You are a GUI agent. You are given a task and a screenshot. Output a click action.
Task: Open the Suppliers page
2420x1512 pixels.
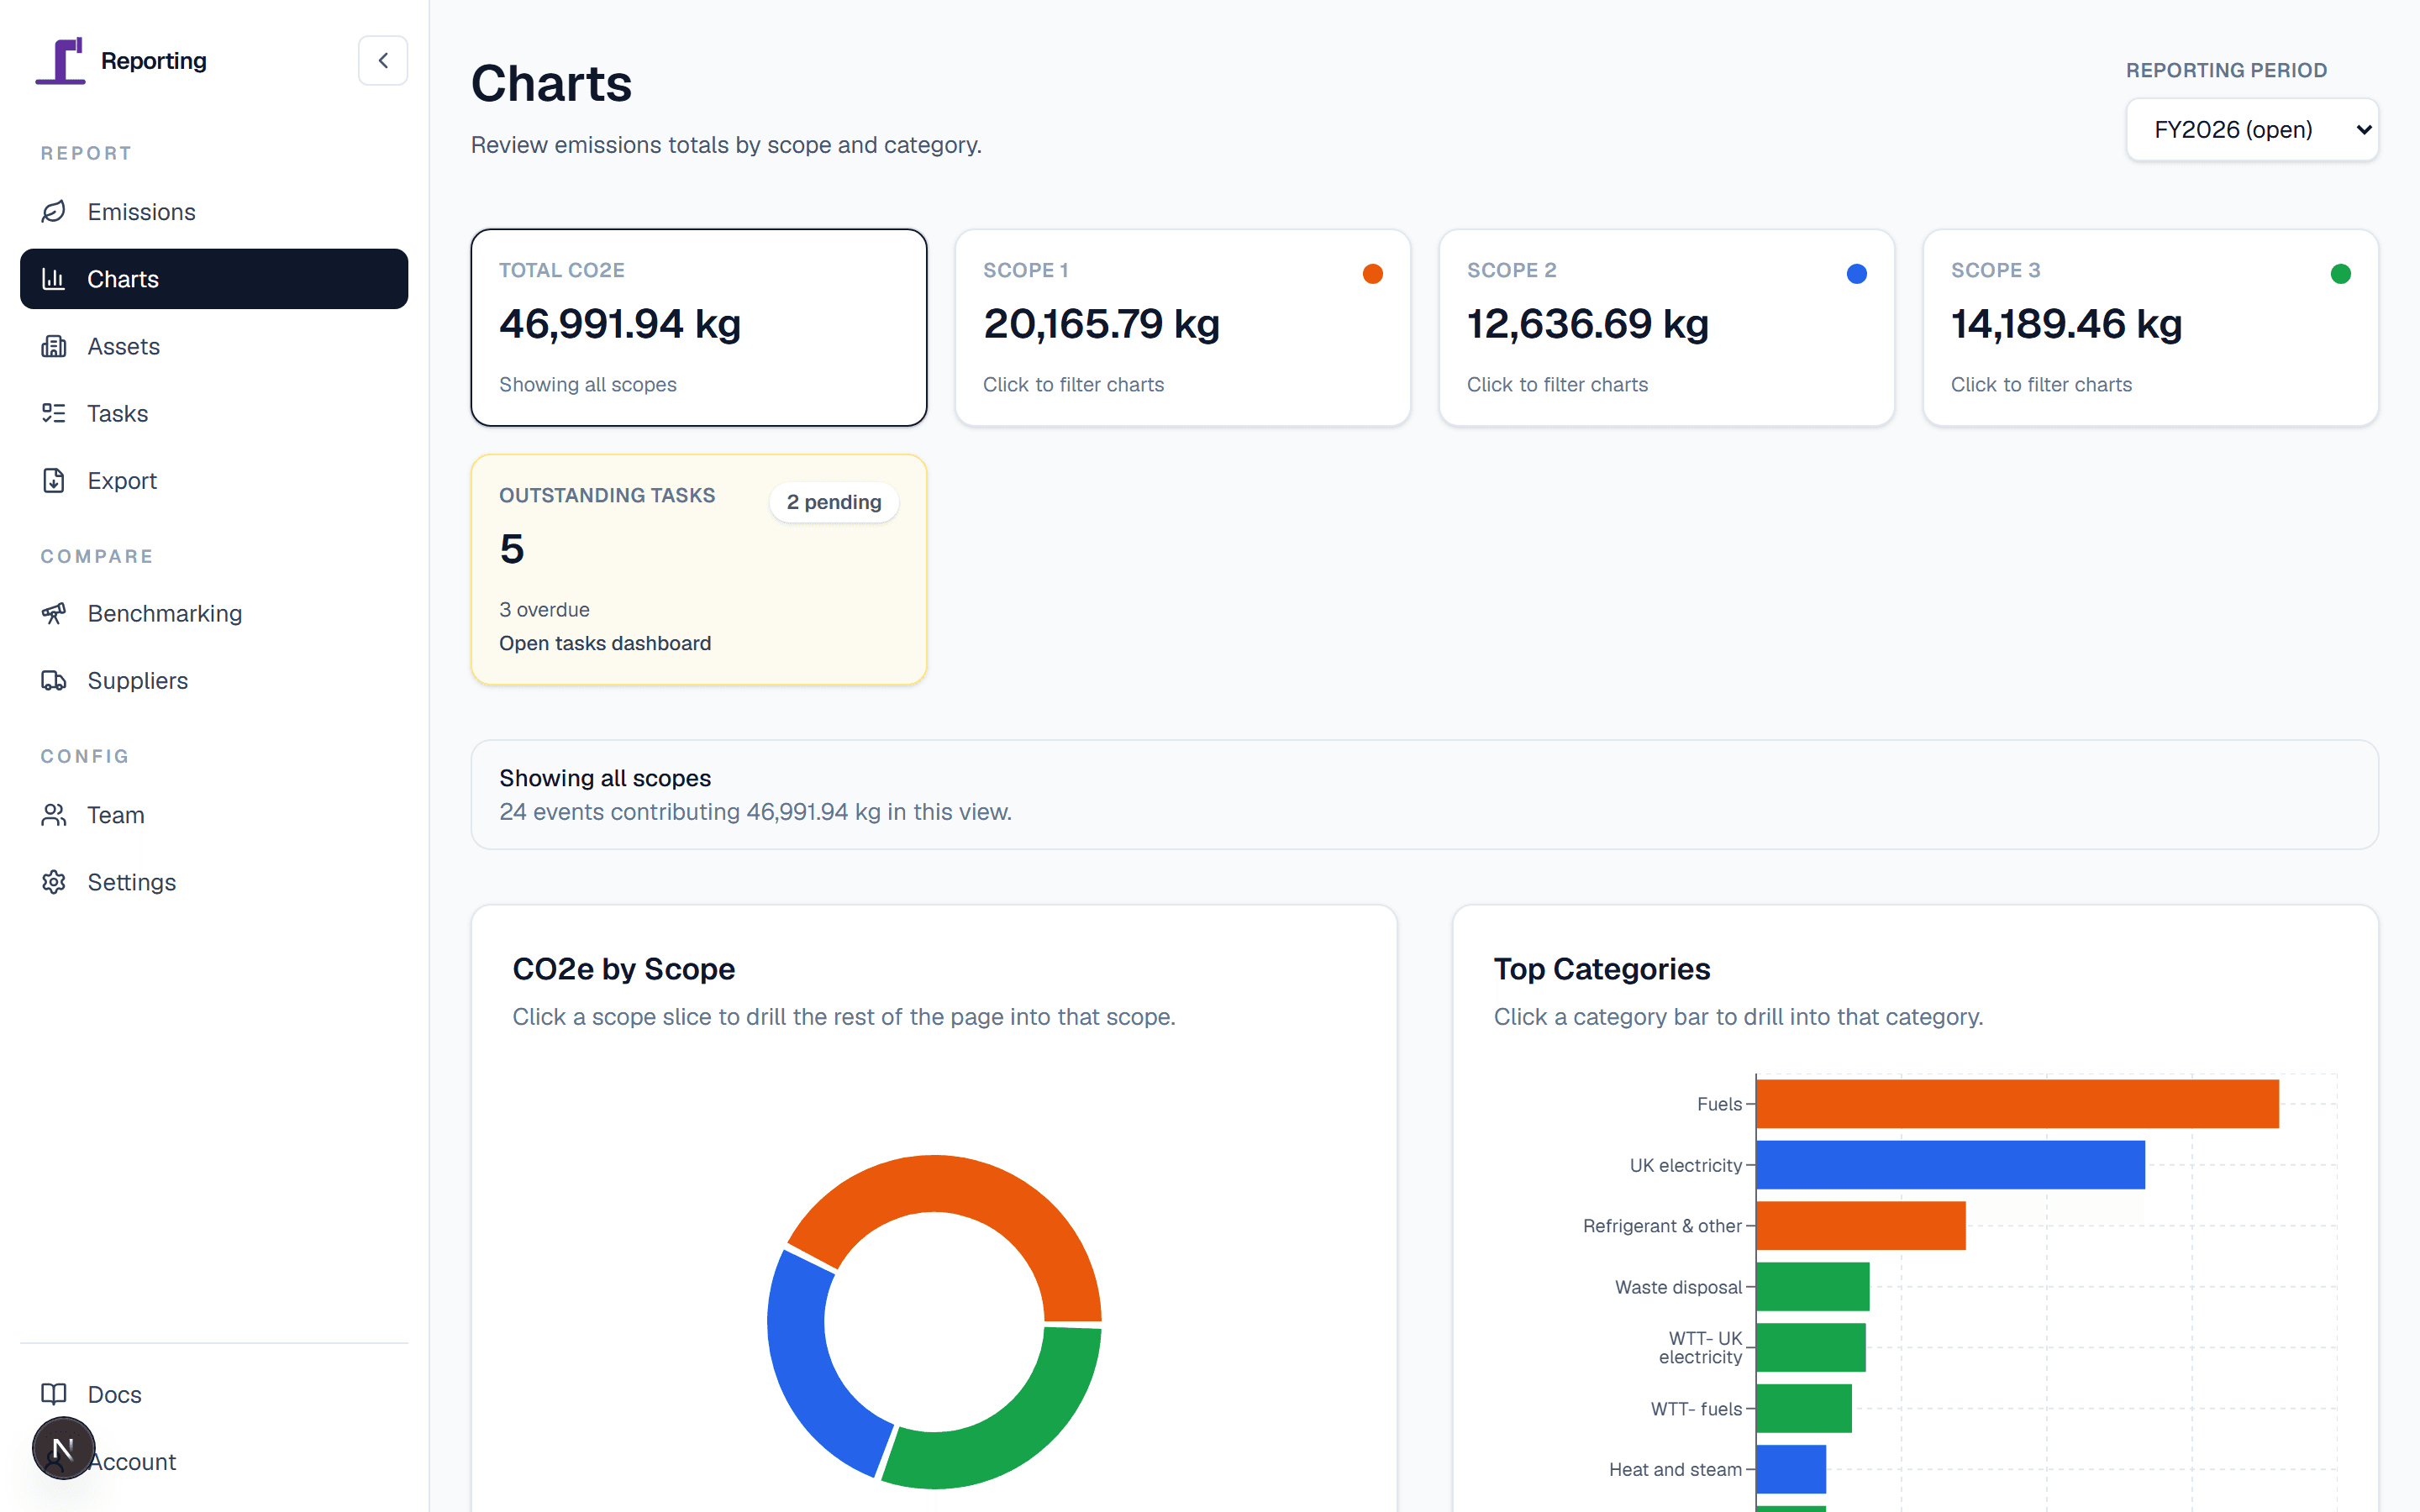point(214,680)
